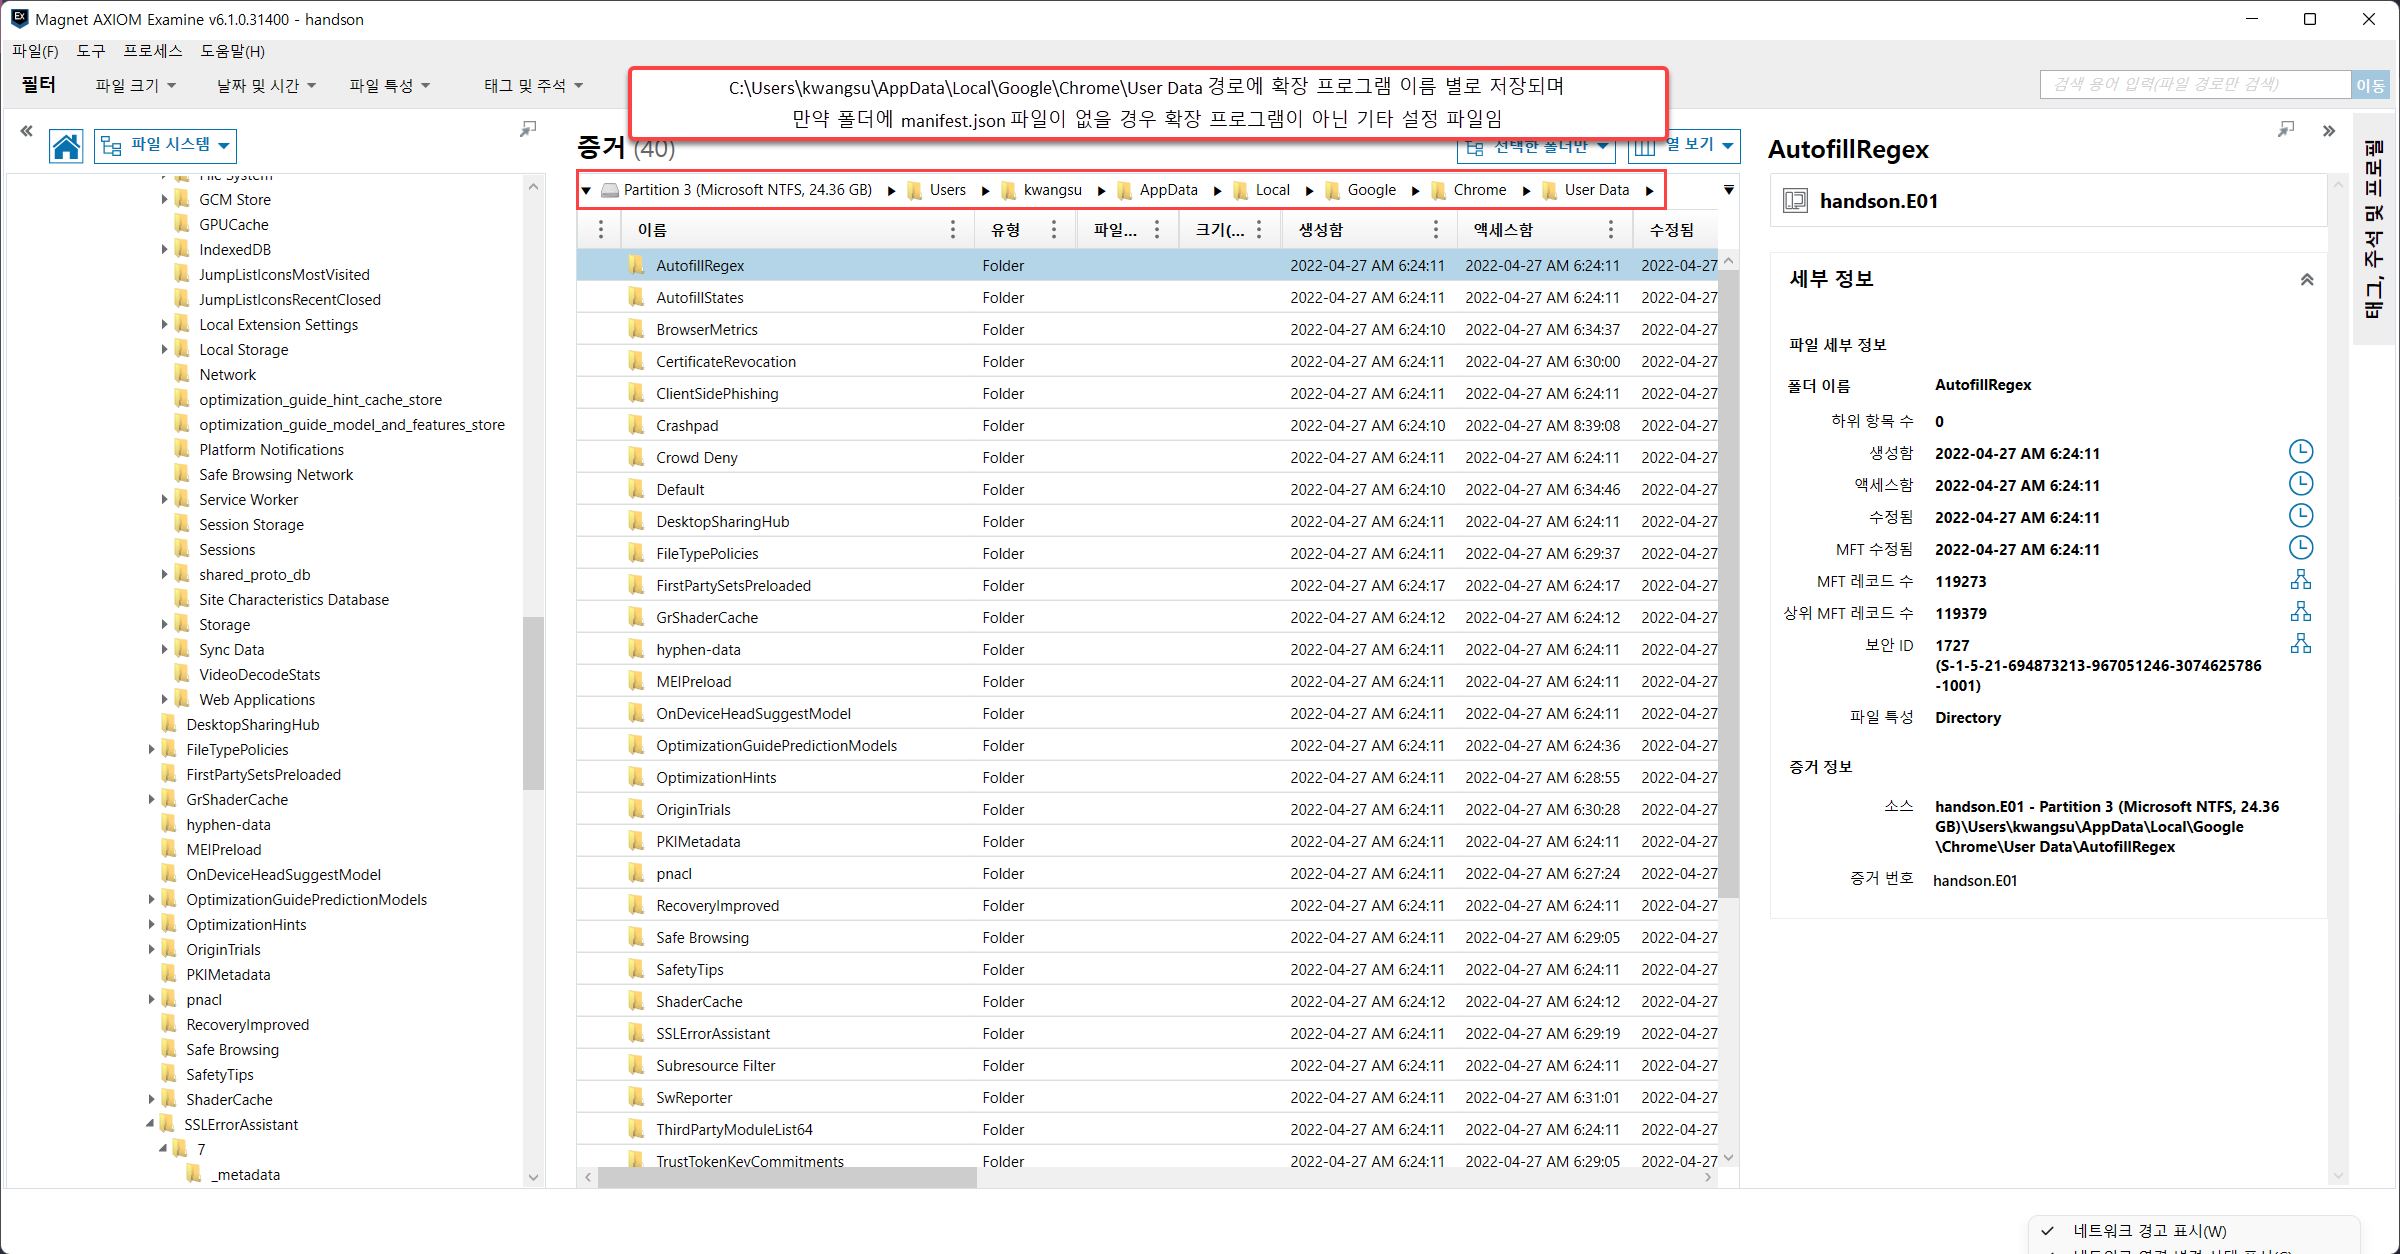
Task: Select the CertificateRevocation folder row
Action: [x=1147, y=362]
